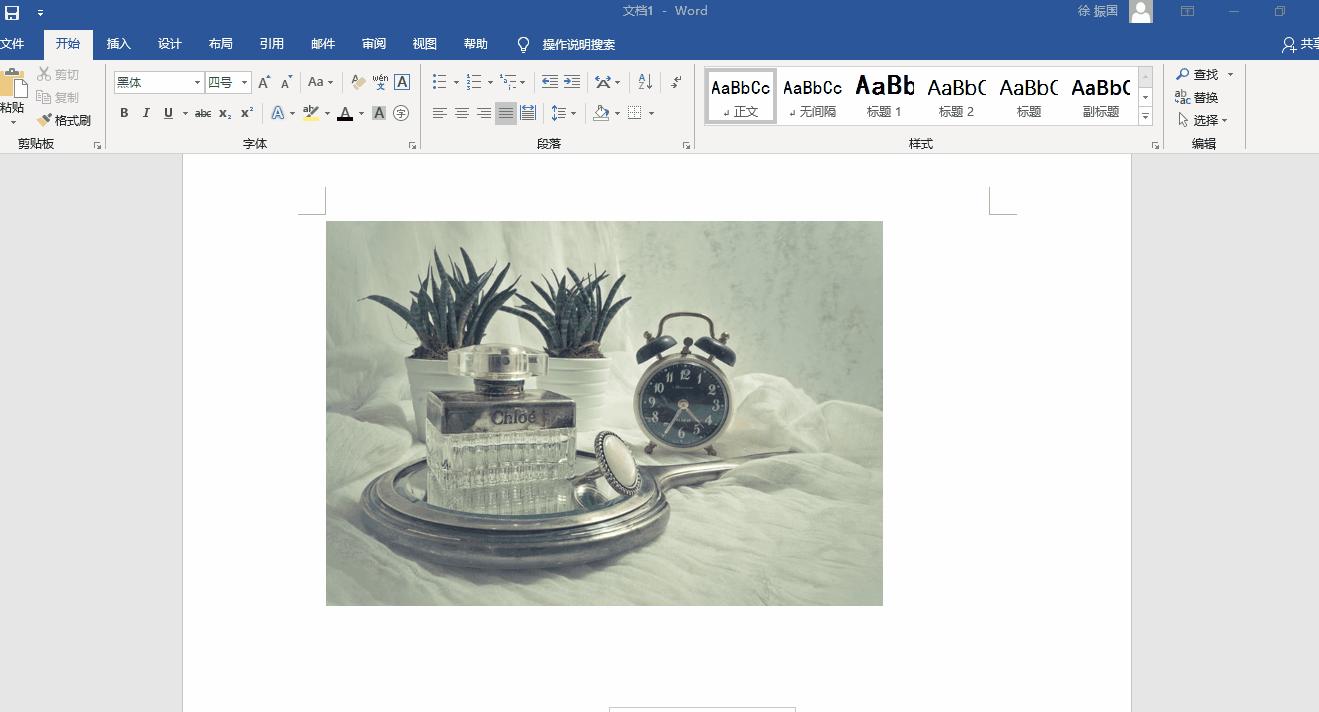Image resolution: width=1319 pixels, height=712 pixels.
Task: Click the 查找 find button
Action: pos(1197,75)
